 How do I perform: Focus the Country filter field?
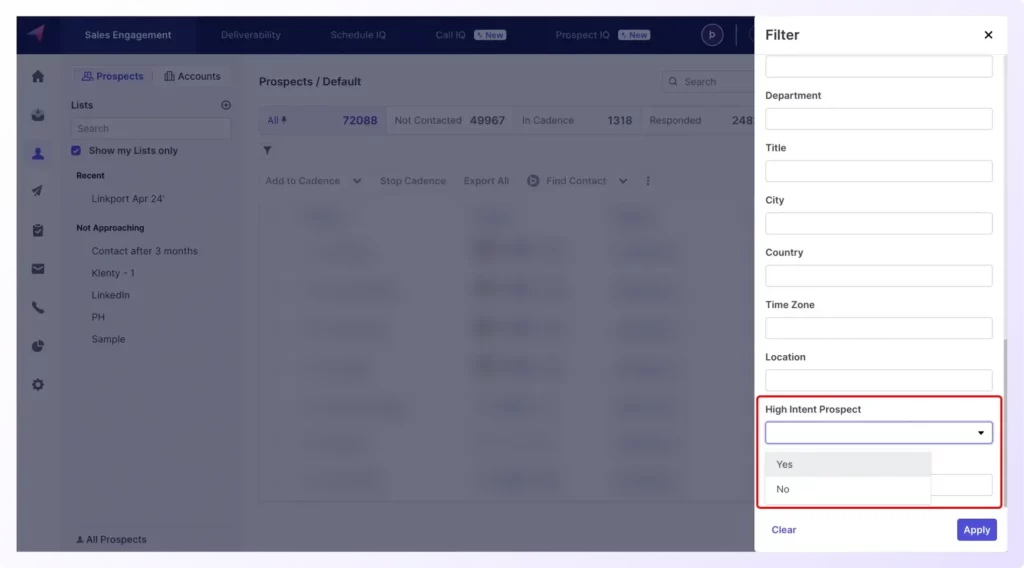(878, 276)
